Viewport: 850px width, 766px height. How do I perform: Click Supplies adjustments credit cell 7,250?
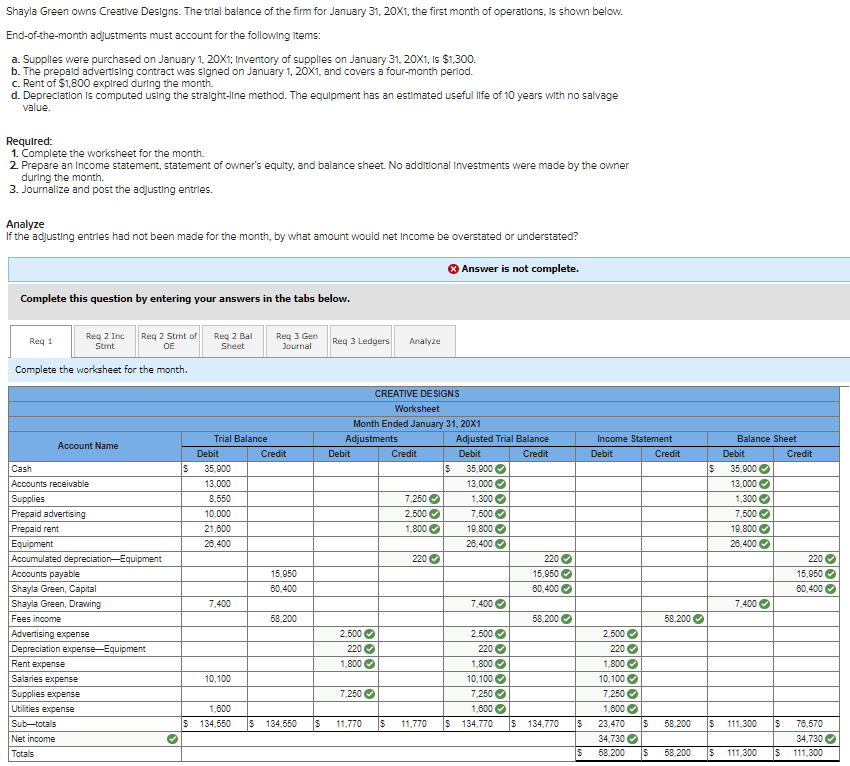pyautogui.click(x=411, y=499)
